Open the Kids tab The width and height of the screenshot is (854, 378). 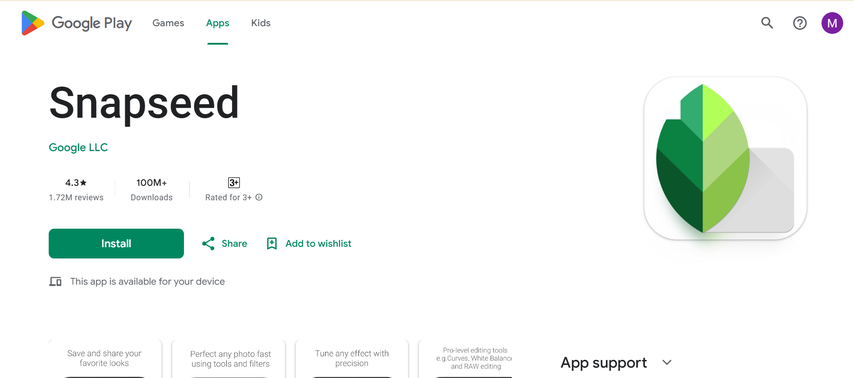pos(261,23)
